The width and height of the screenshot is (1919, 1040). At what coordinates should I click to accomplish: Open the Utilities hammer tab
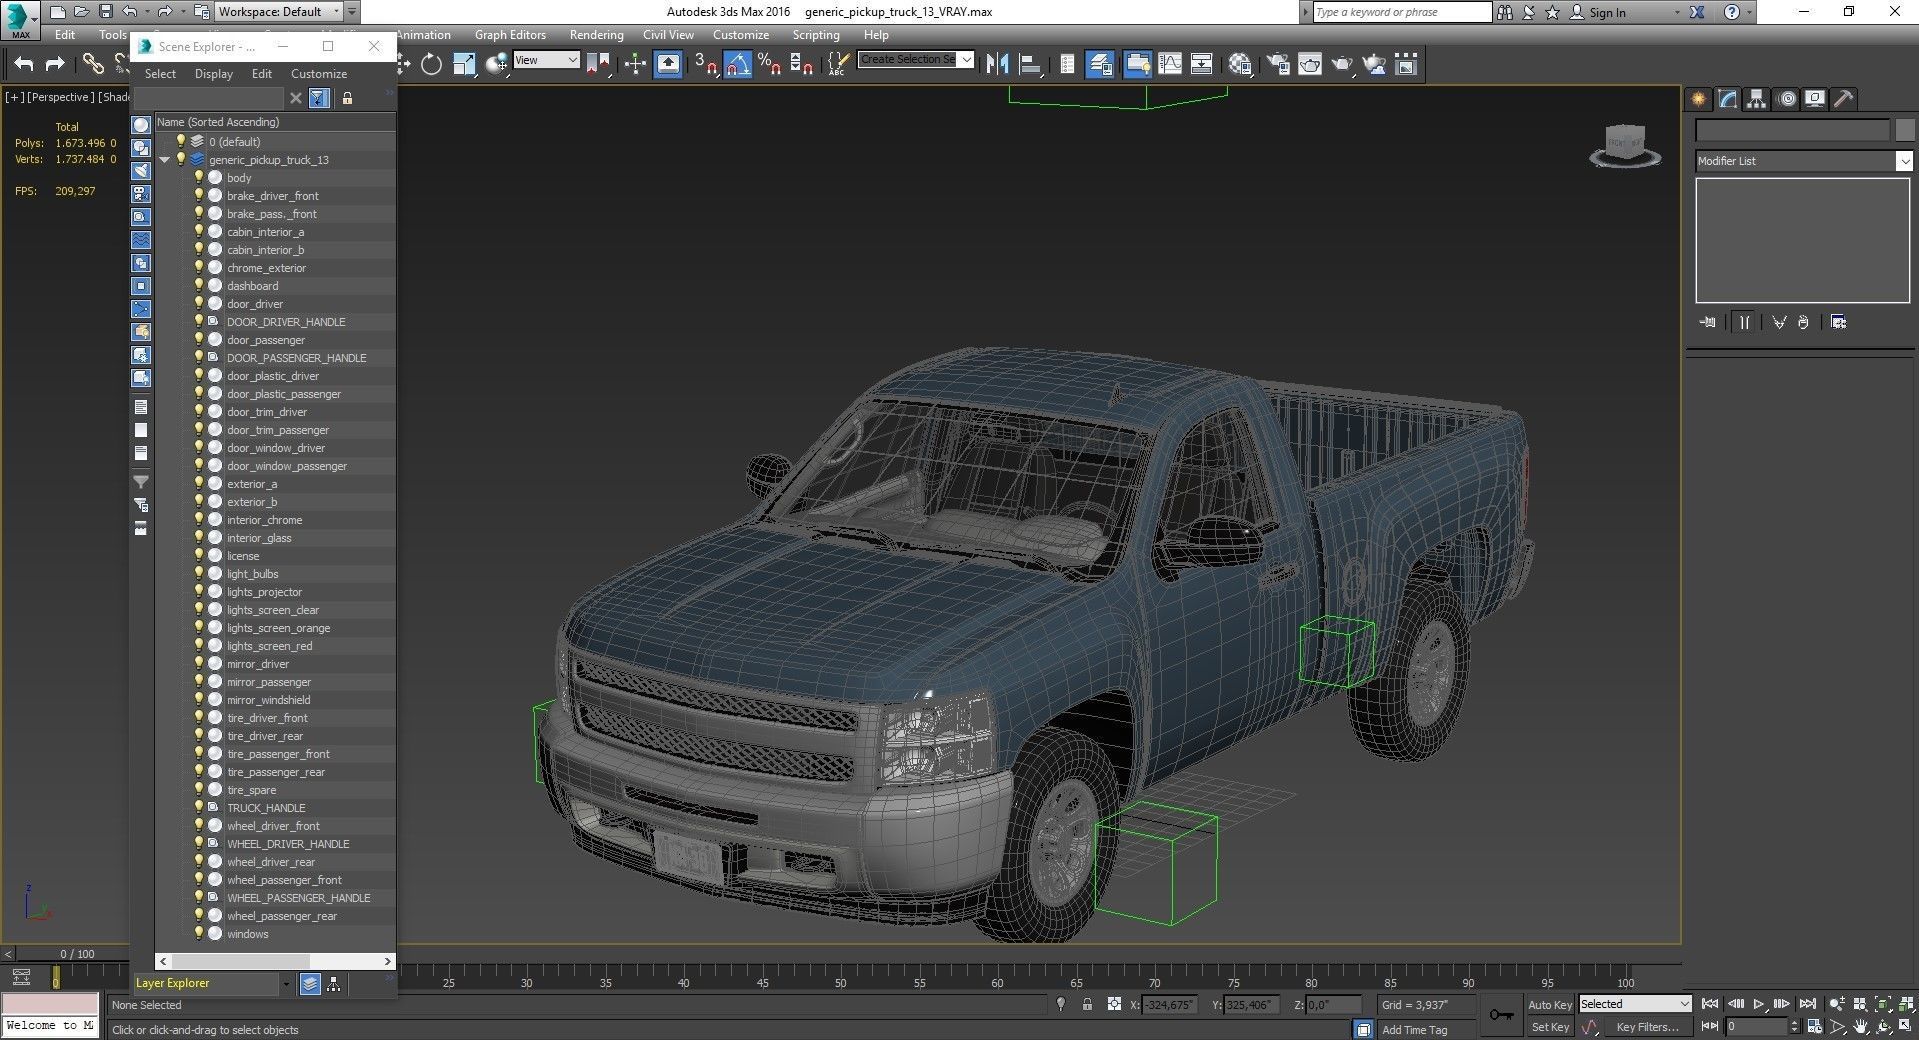1844,99
